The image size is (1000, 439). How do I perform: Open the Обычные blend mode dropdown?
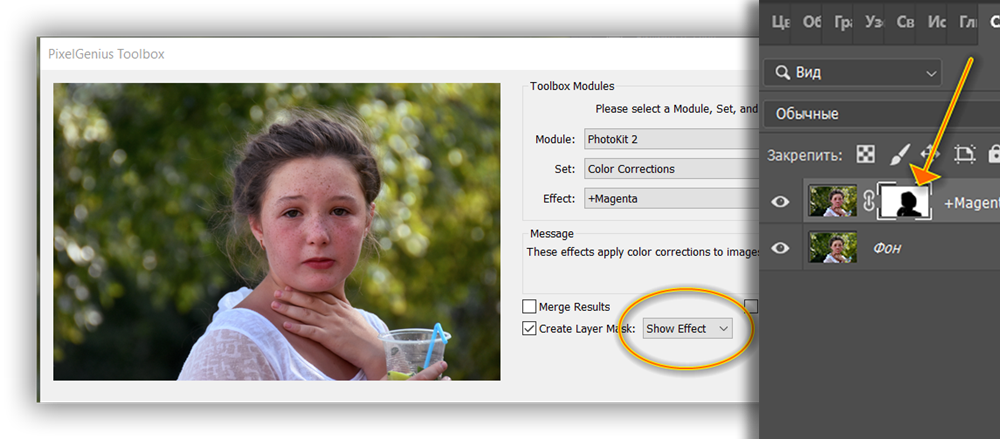point(881,114)
